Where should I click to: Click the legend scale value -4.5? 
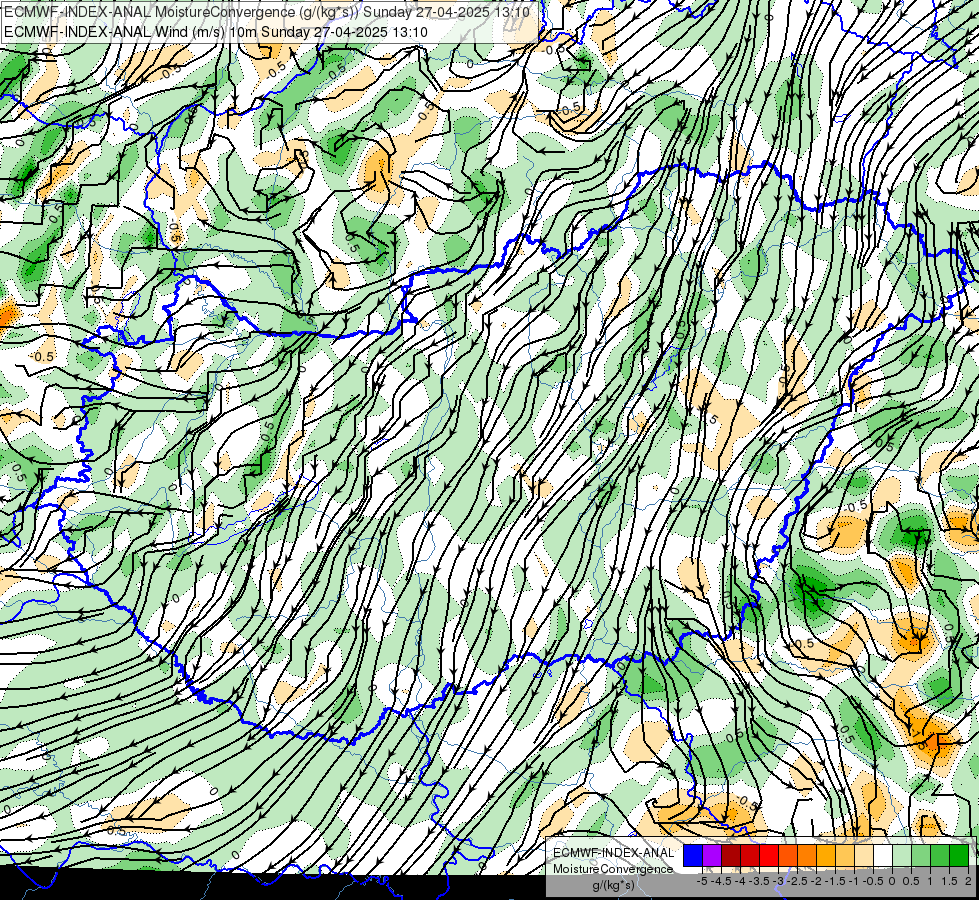point(721,881)
